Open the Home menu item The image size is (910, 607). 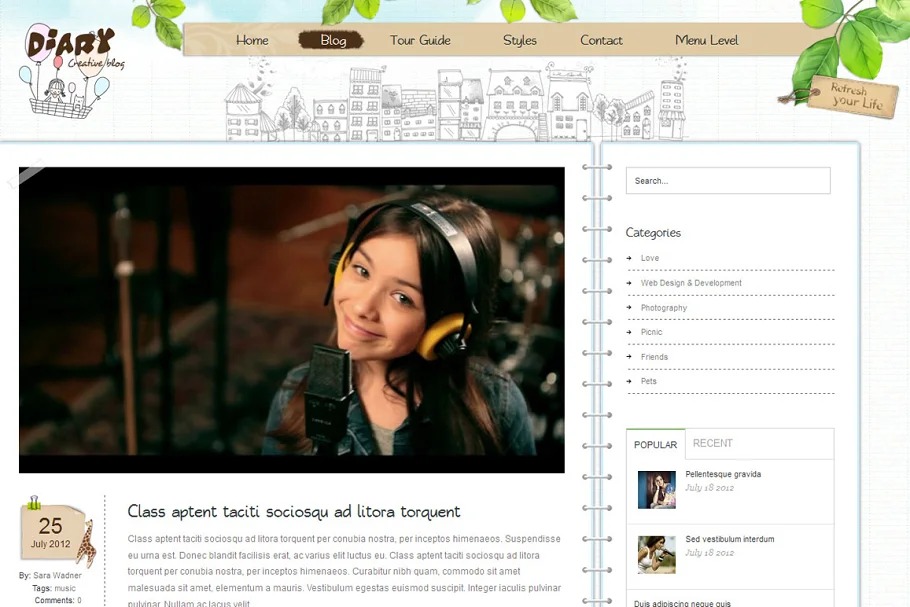coord(252,40)
